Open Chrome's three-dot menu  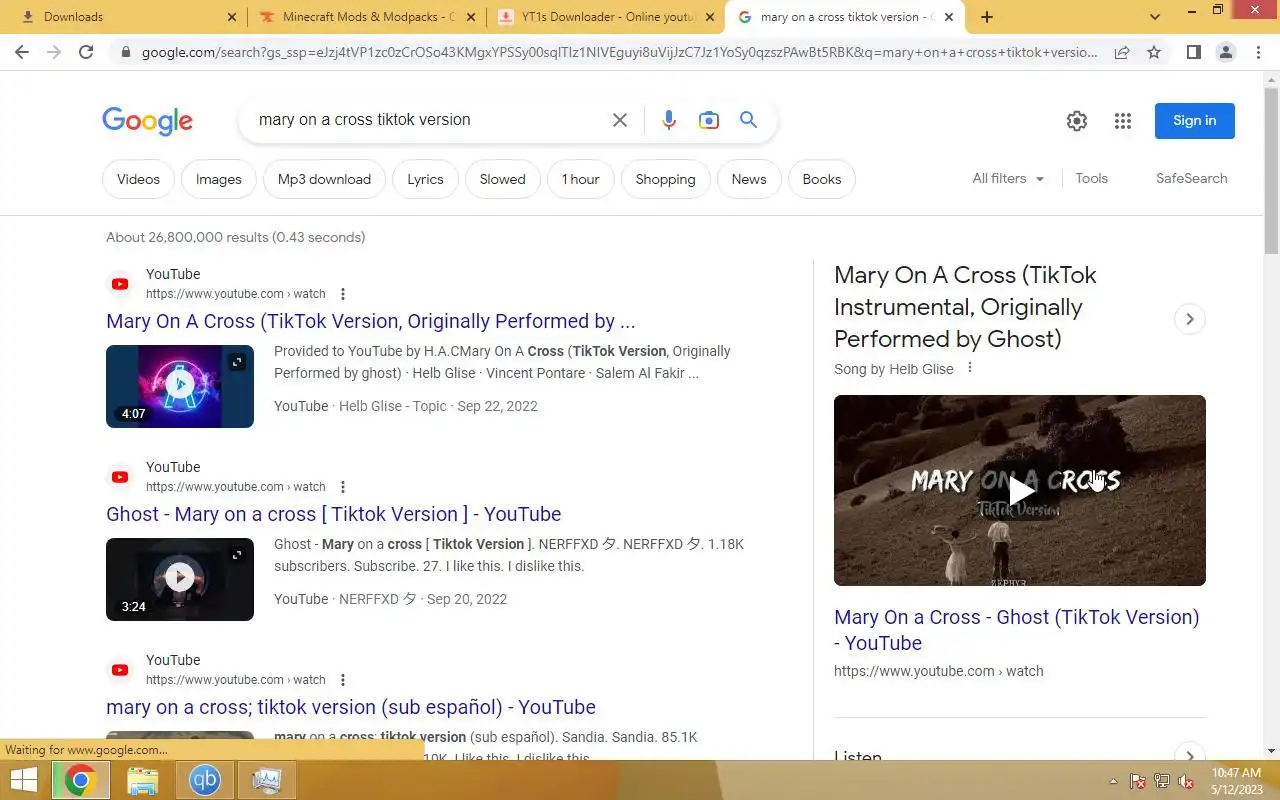coord(1258,52)
